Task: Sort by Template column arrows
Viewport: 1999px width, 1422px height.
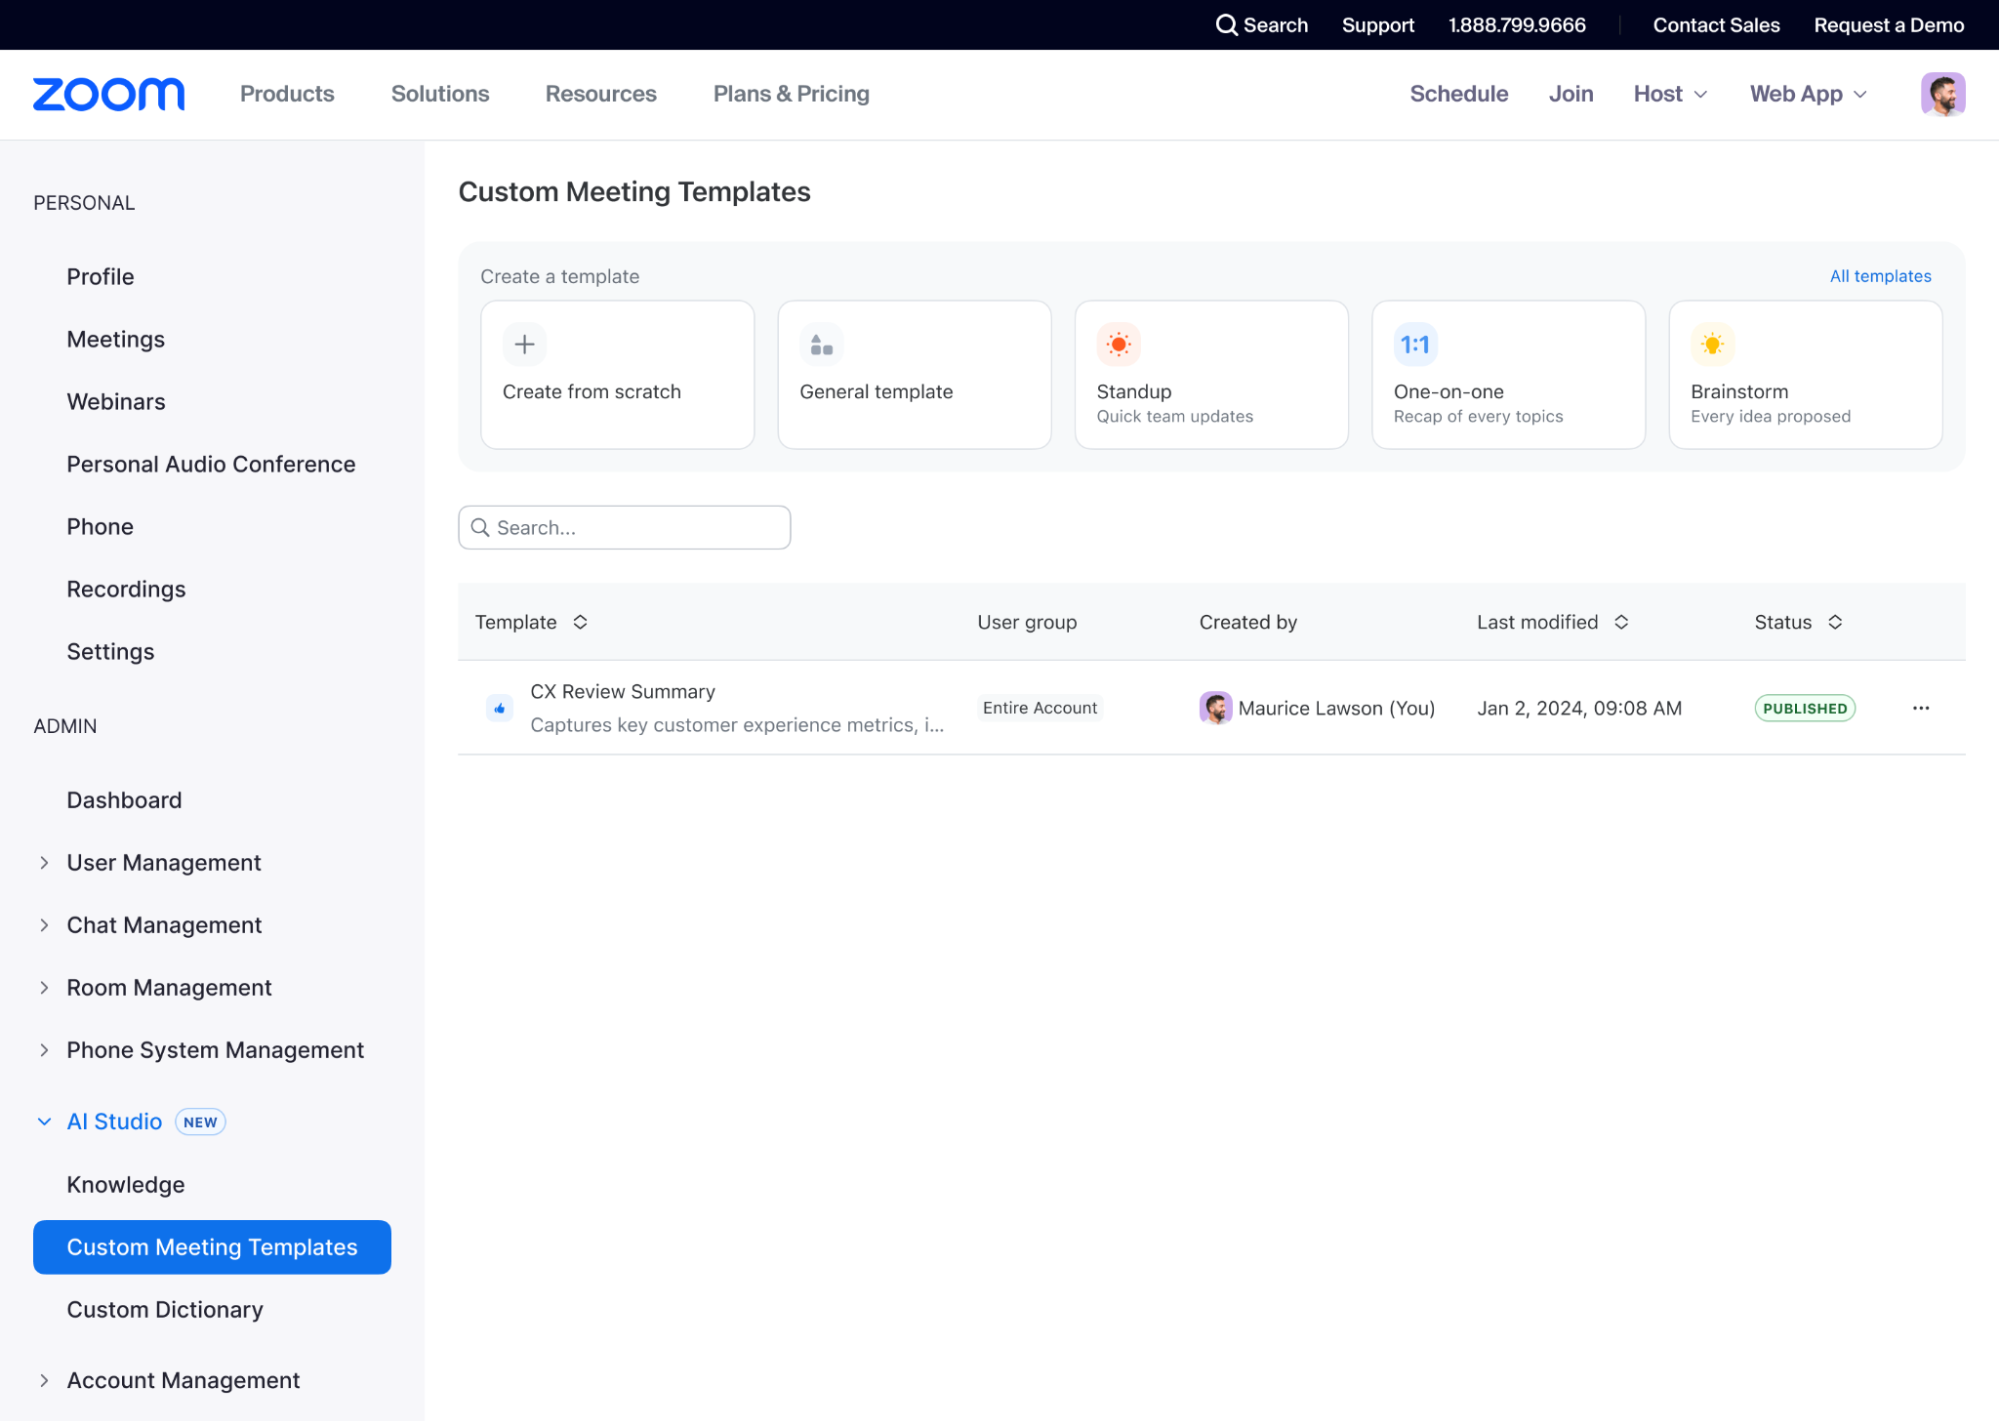Action: (x=580, y=622)
